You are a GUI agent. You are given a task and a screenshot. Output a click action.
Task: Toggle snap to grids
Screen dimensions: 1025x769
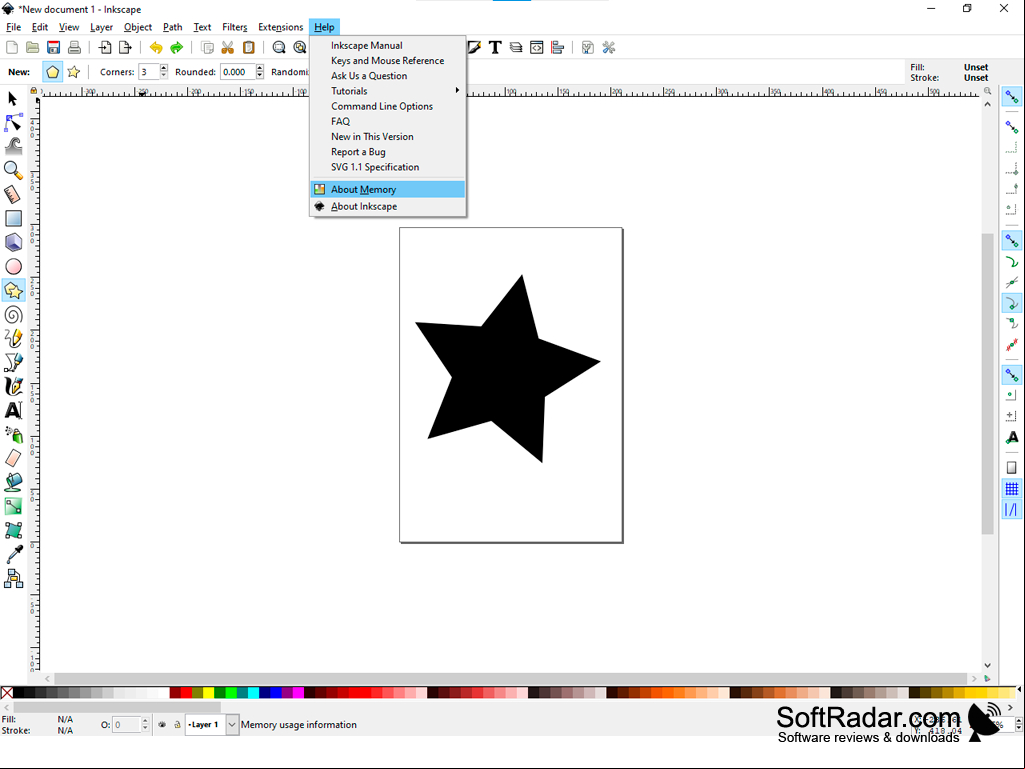(x=1011, y=488)
